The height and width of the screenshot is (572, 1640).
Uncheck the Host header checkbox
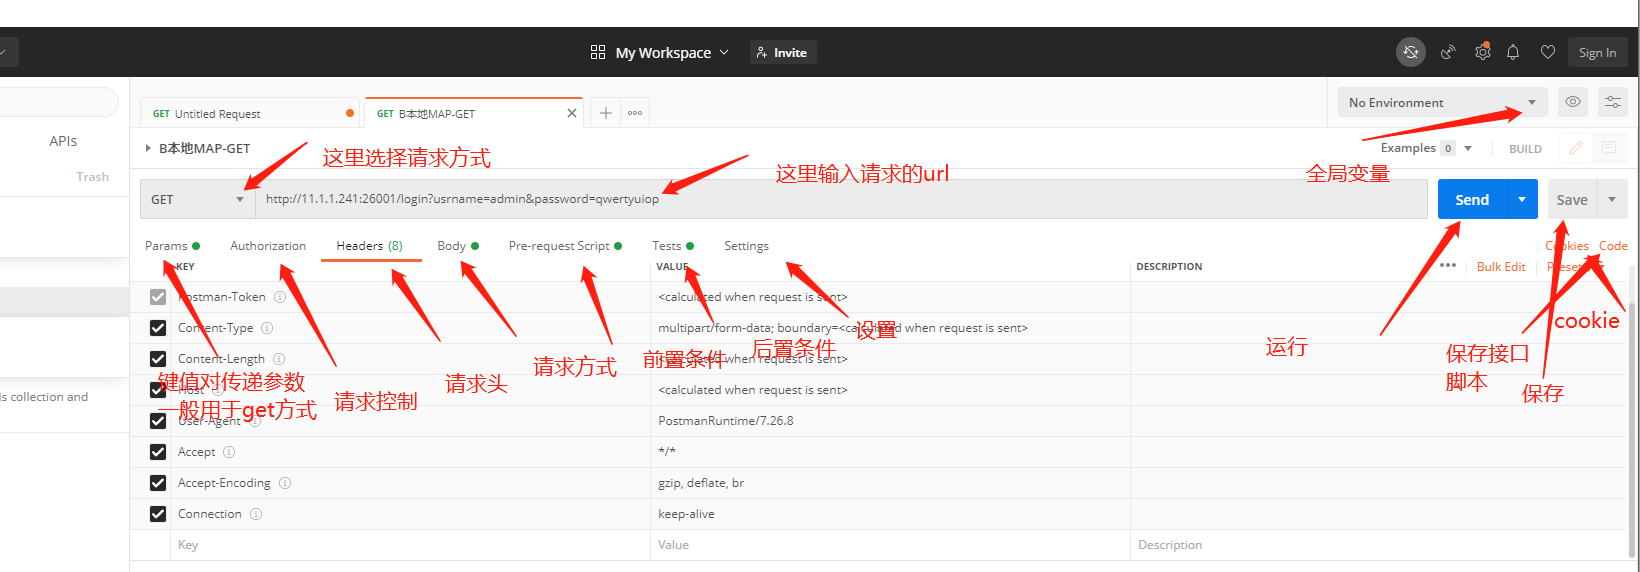tap(158, 390)
